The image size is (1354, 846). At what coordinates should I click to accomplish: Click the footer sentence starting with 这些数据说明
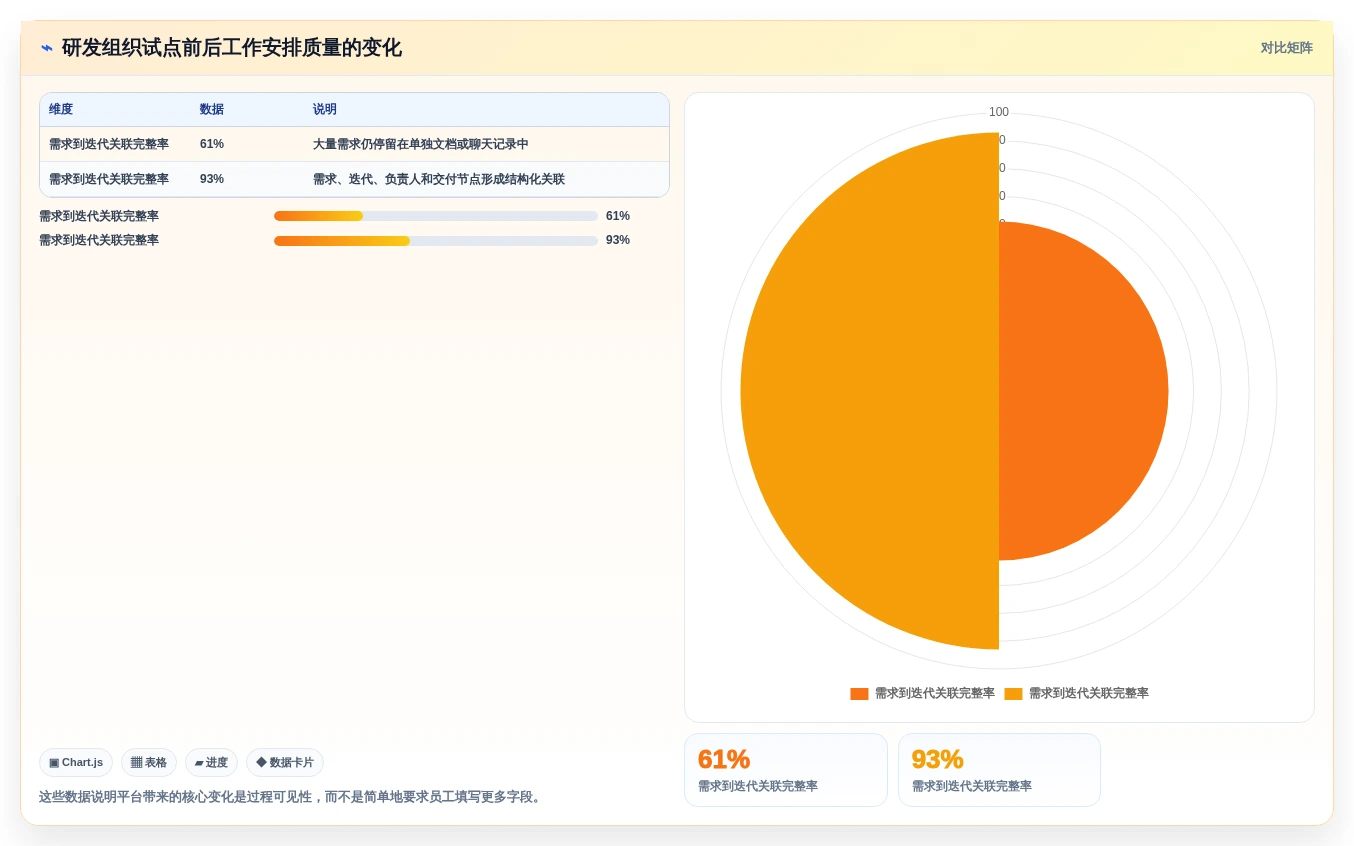coord(291,797)
